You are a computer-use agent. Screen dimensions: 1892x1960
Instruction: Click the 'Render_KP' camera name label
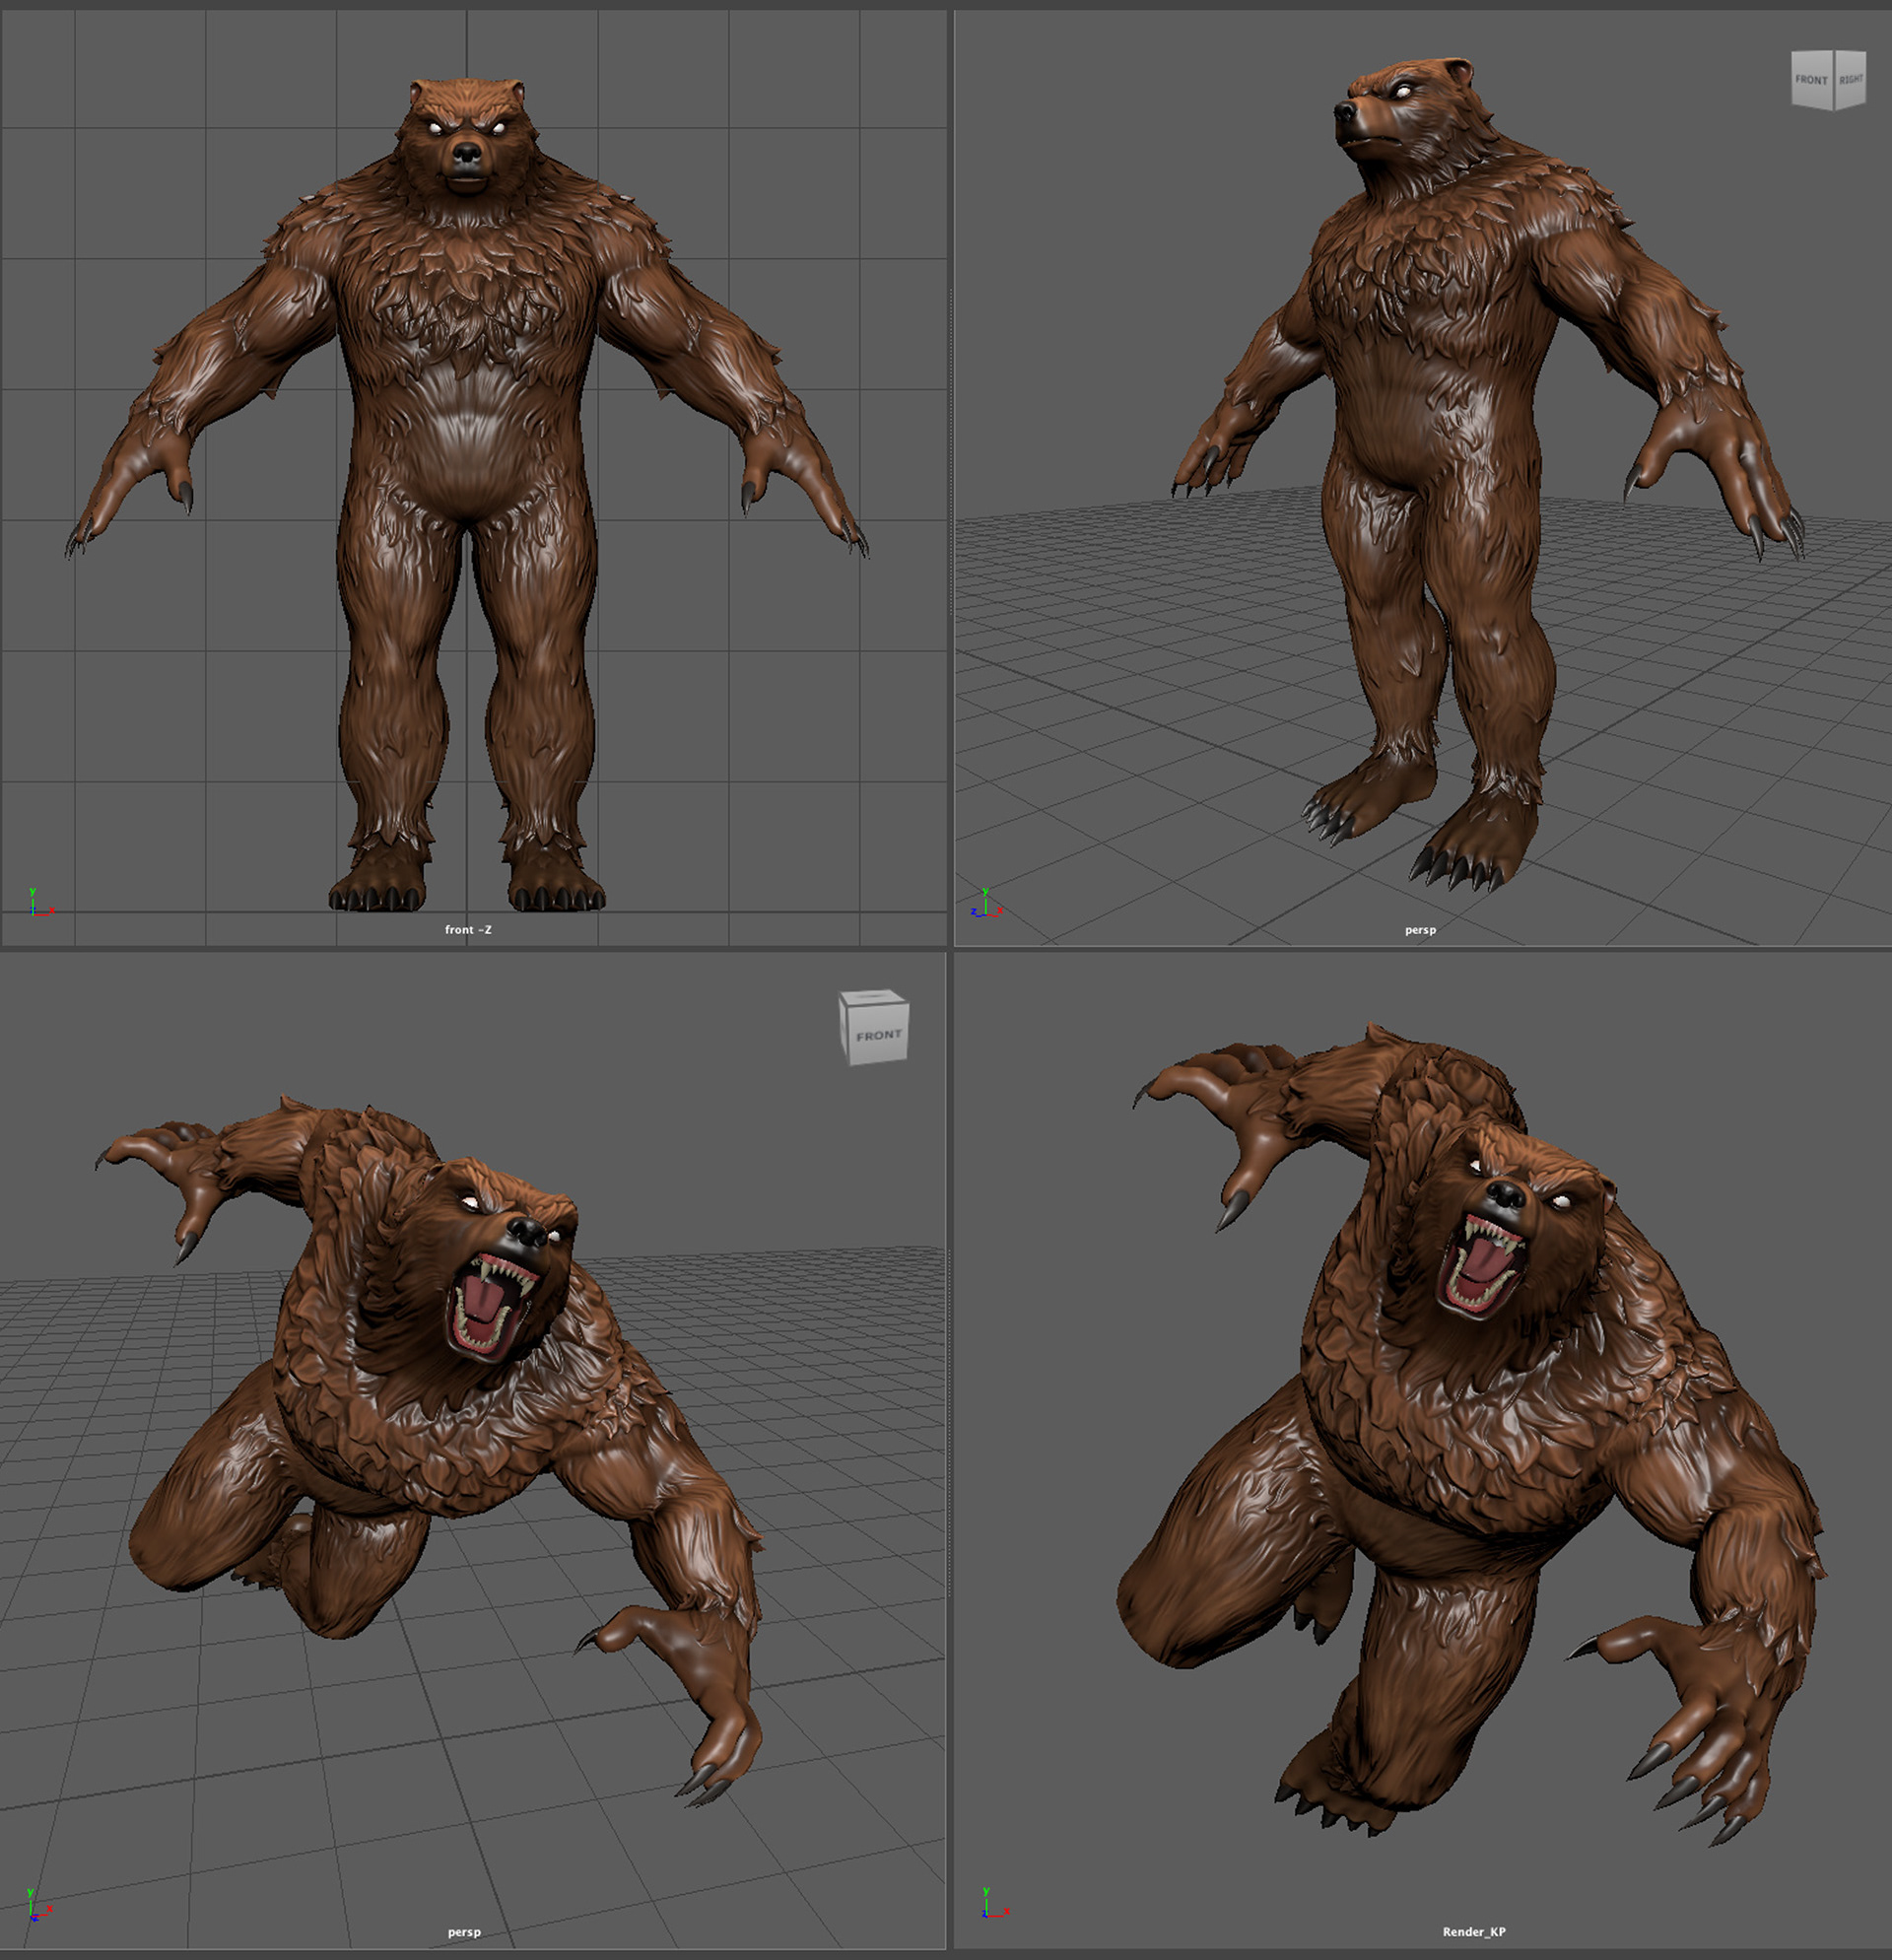click(1473, 1932)
